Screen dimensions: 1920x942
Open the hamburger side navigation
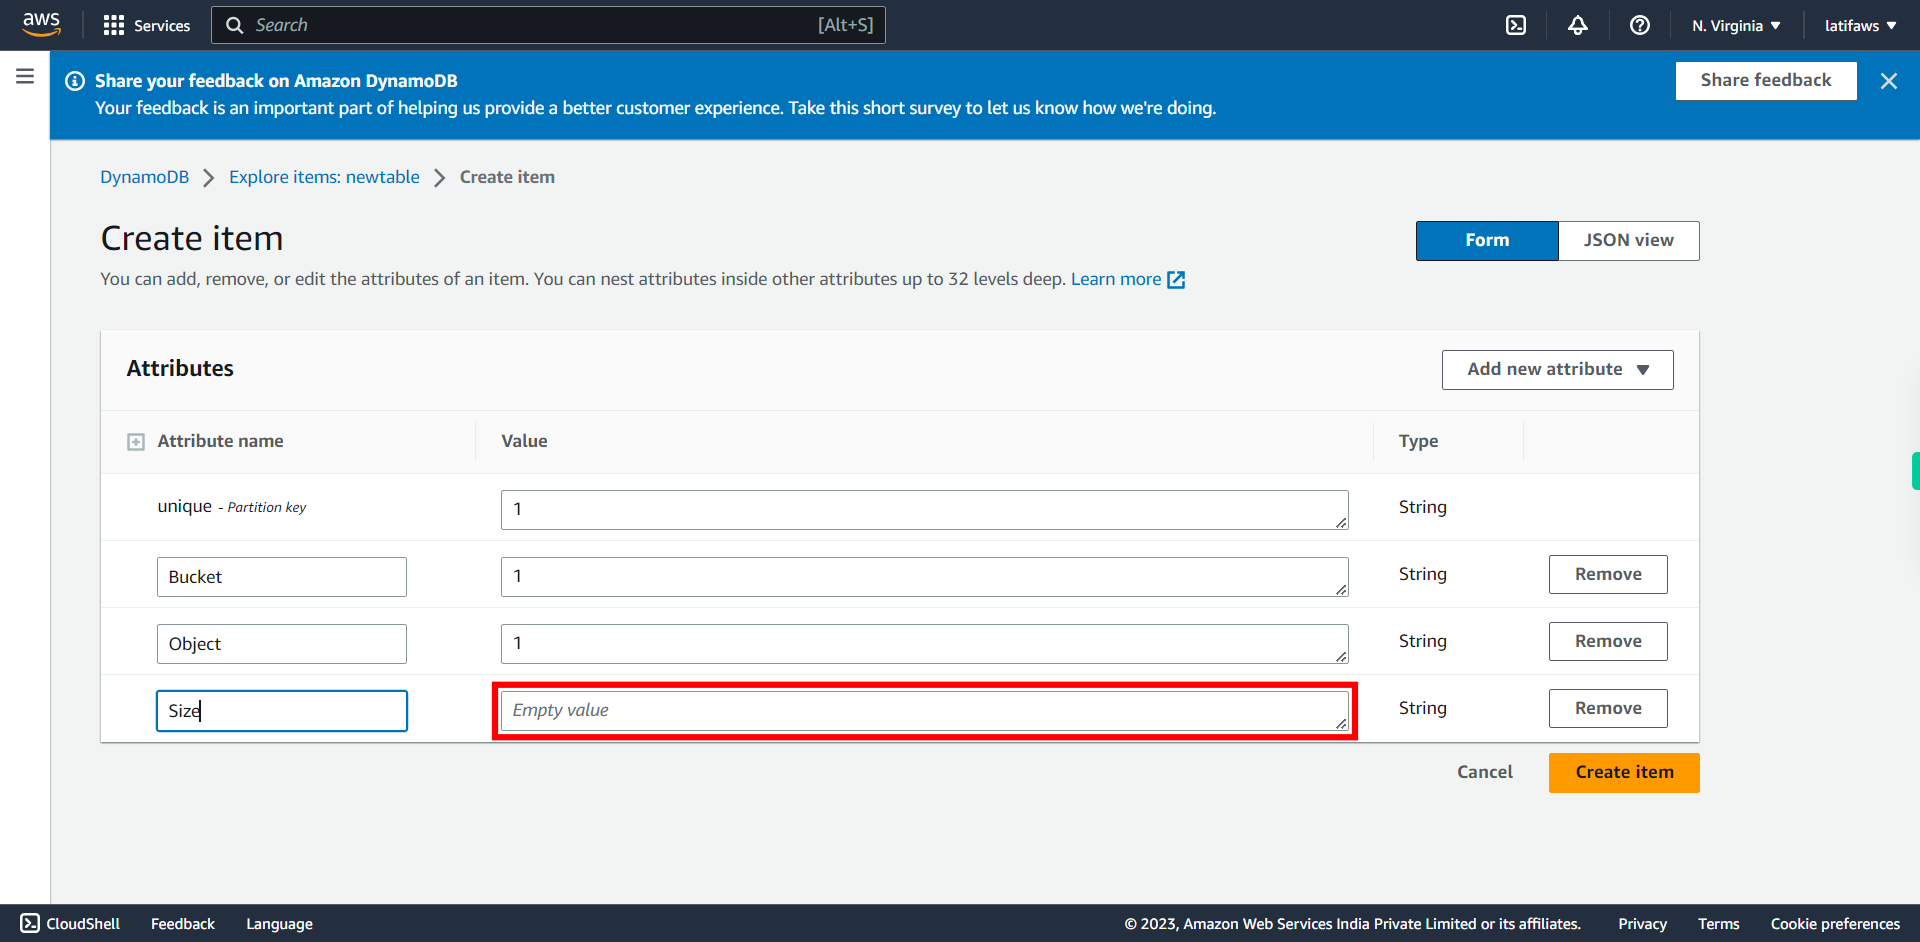coord(25,76)
